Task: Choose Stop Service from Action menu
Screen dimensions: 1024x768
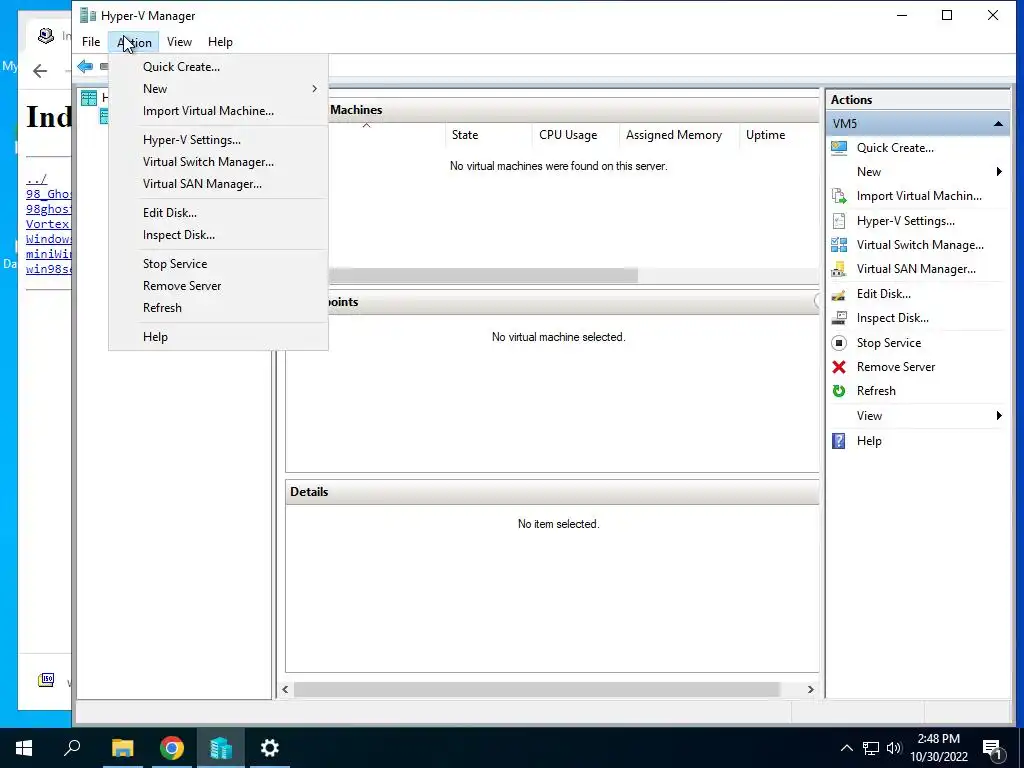Action: [x=218, y=264]
